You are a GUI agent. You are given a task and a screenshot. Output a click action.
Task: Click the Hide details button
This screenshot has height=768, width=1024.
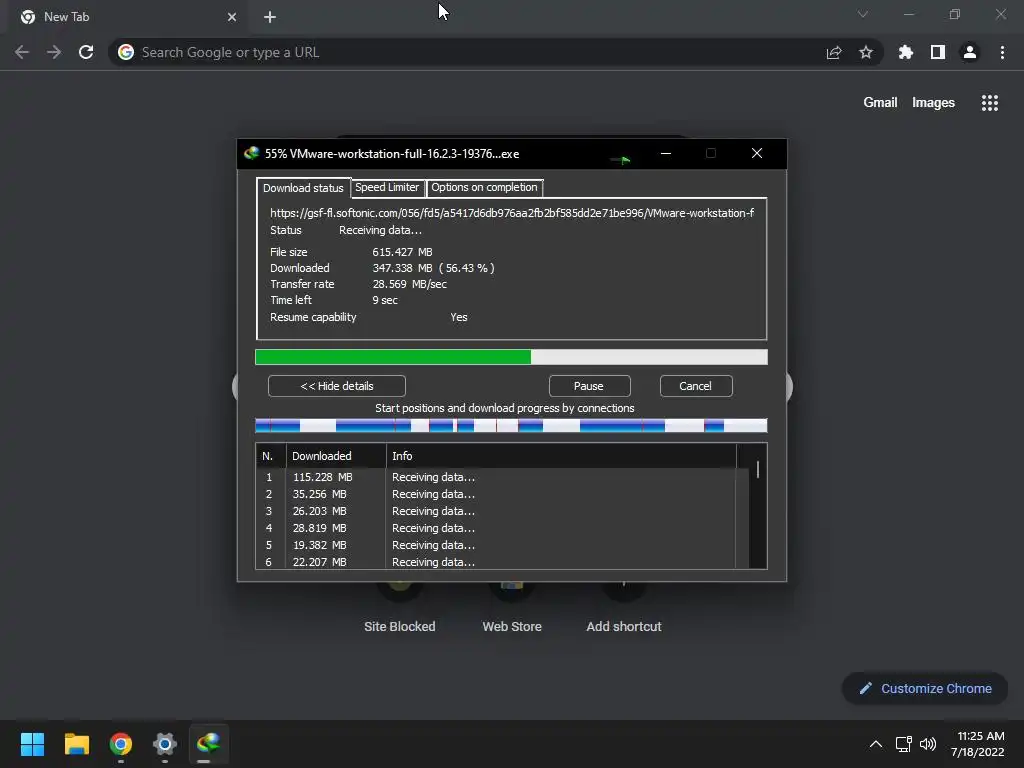337,386
